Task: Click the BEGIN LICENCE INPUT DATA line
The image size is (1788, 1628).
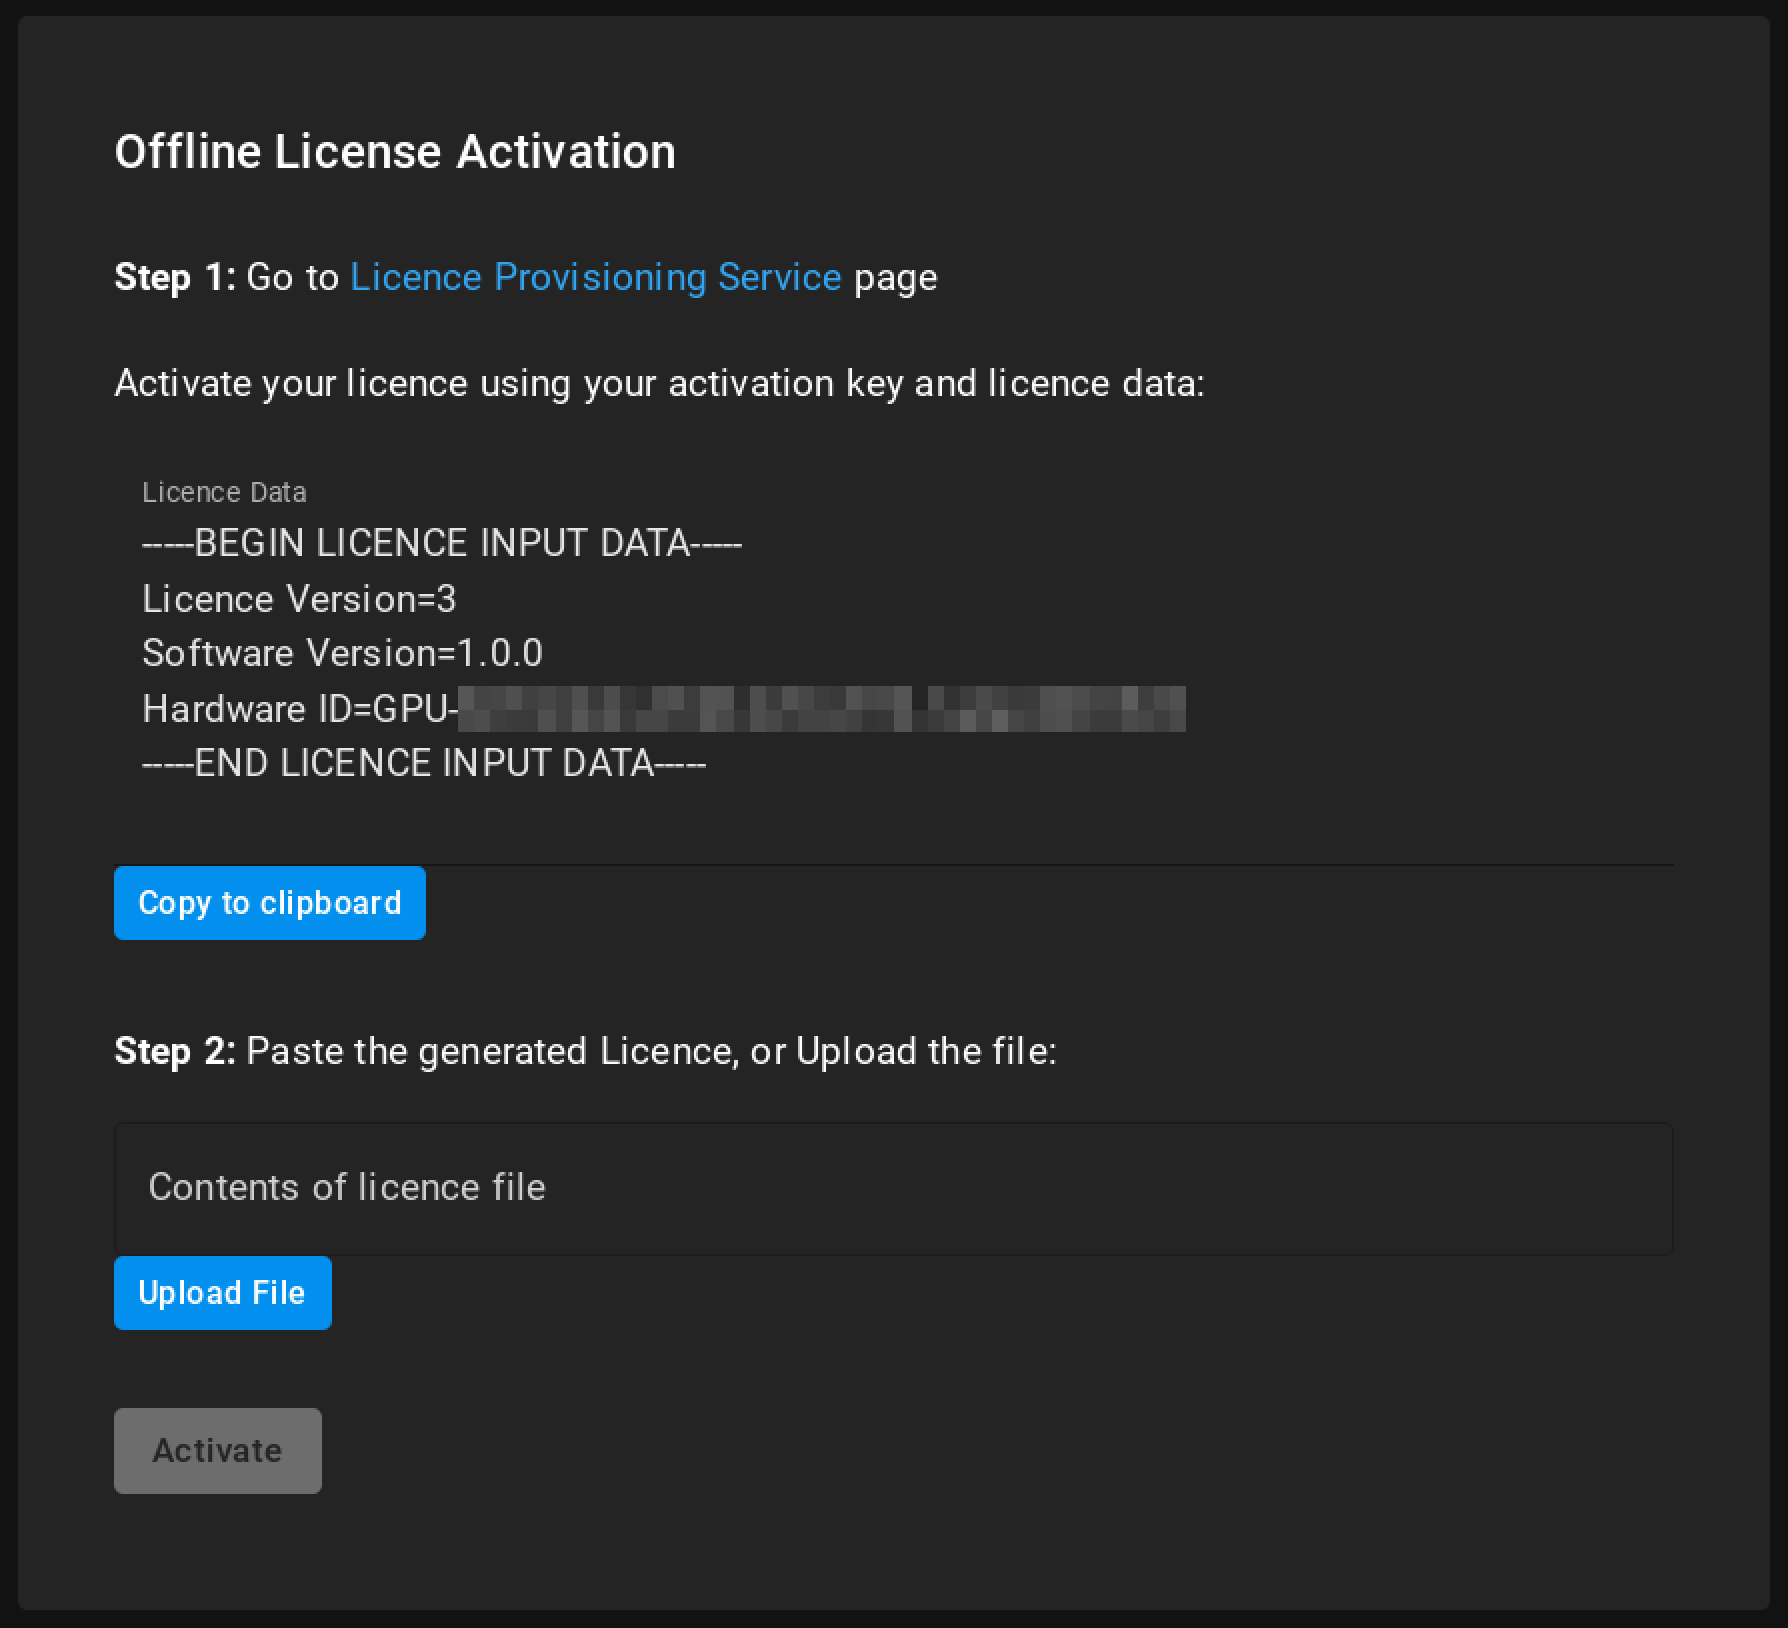Action: pos(441,543)
